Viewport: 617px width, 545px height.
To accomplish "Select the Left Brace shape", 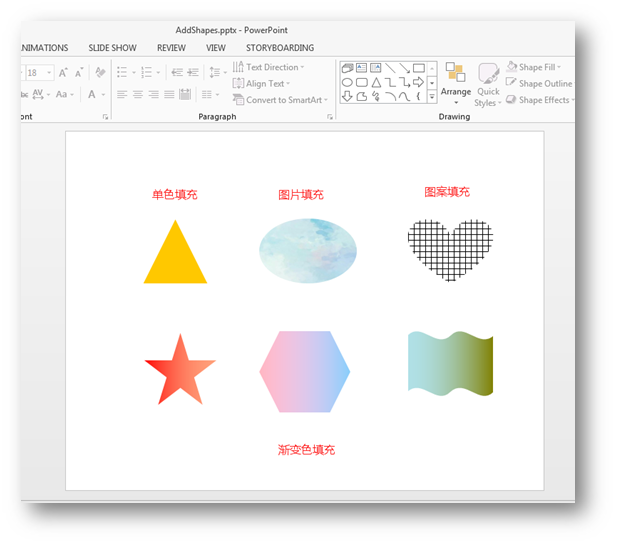I will (418, 96).
